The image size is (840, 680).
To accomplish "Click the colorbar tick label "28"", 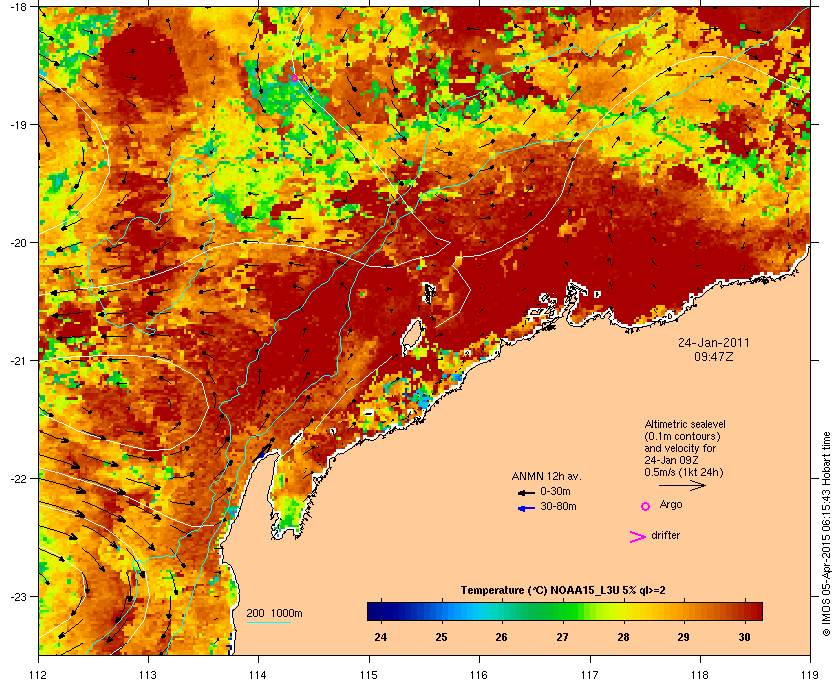I will [x=623, y=637].
